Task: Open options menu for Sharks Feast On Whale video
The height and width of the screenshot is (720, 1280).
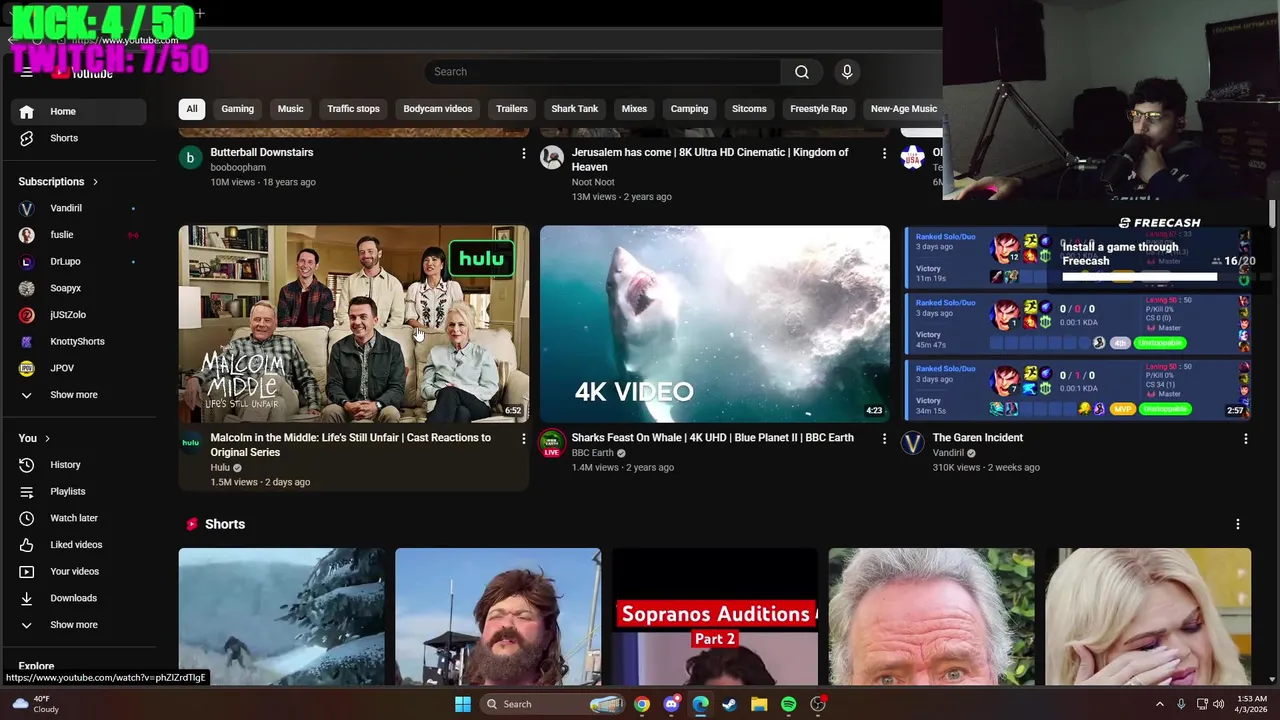Action: tap(884, 438)
